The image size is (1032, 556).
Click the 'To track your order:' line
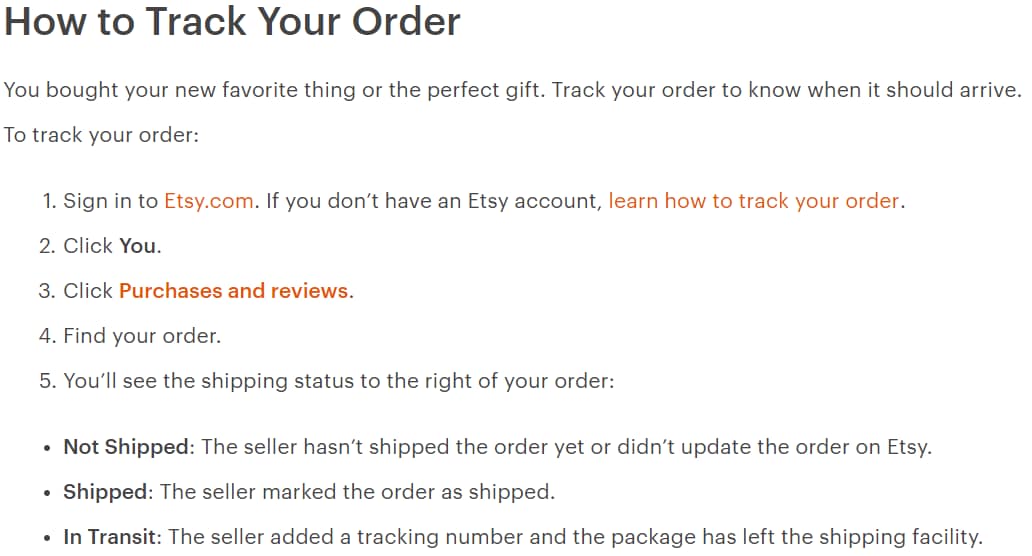coord(101,134)
